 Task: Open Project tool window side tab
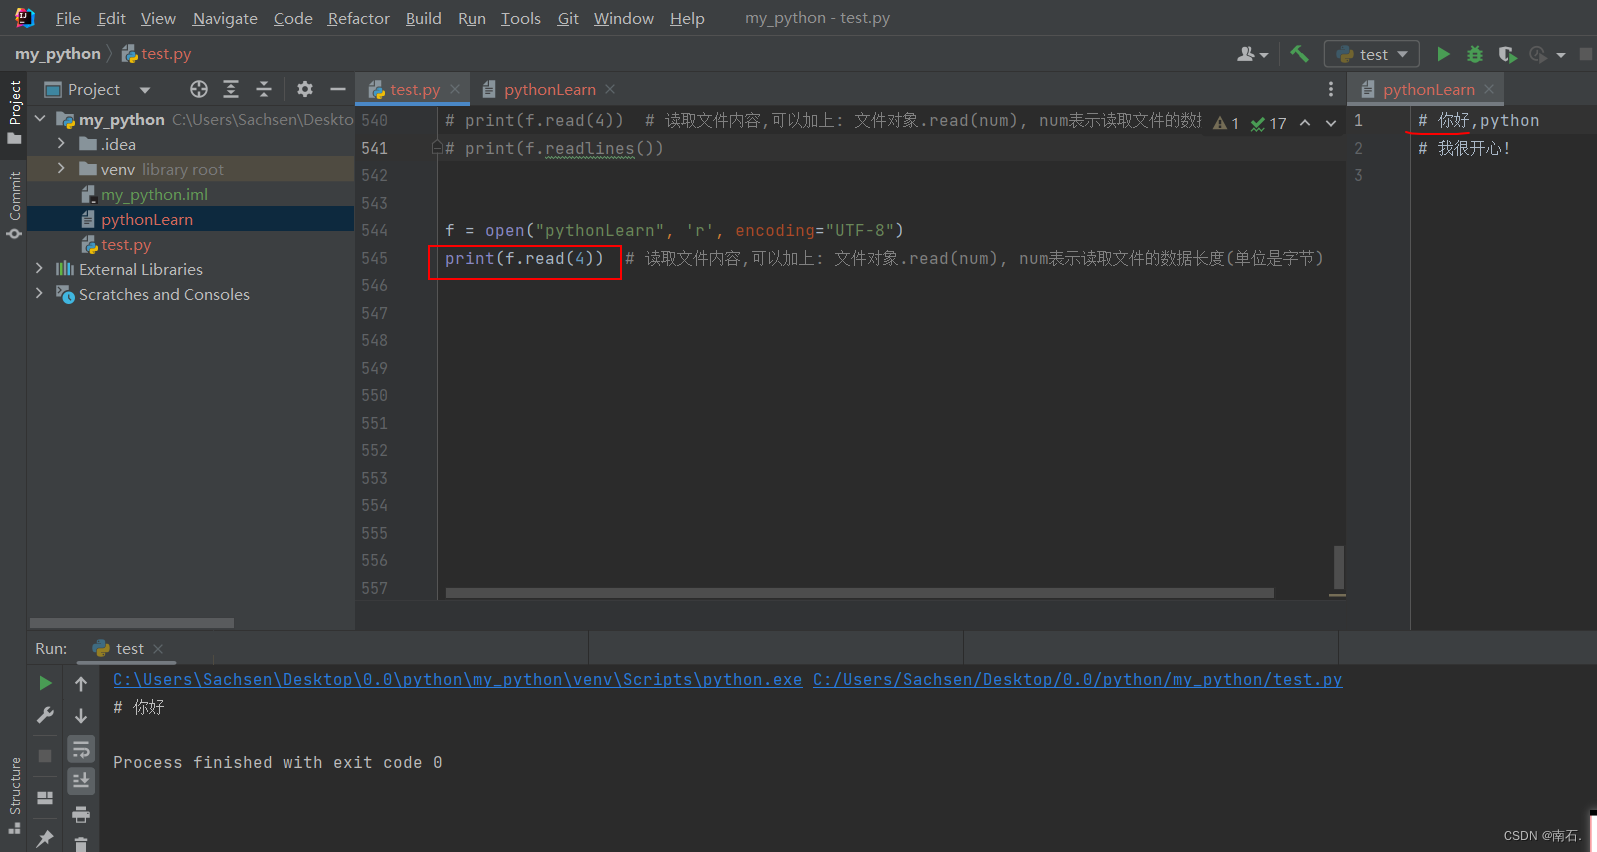click(x=14, y=111)
